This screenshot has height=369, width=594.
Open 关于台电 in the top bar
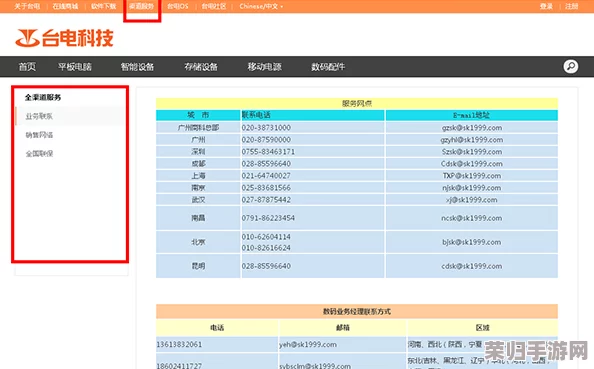coord(27,6)
